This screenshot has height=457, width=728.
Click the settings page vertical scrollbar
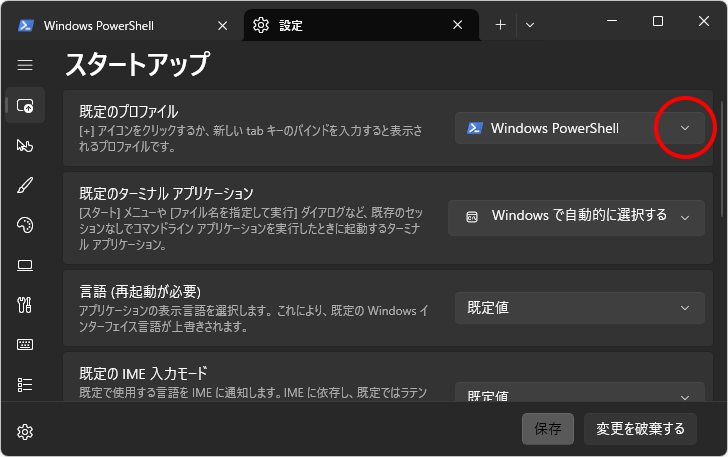[x=722, y=158]
